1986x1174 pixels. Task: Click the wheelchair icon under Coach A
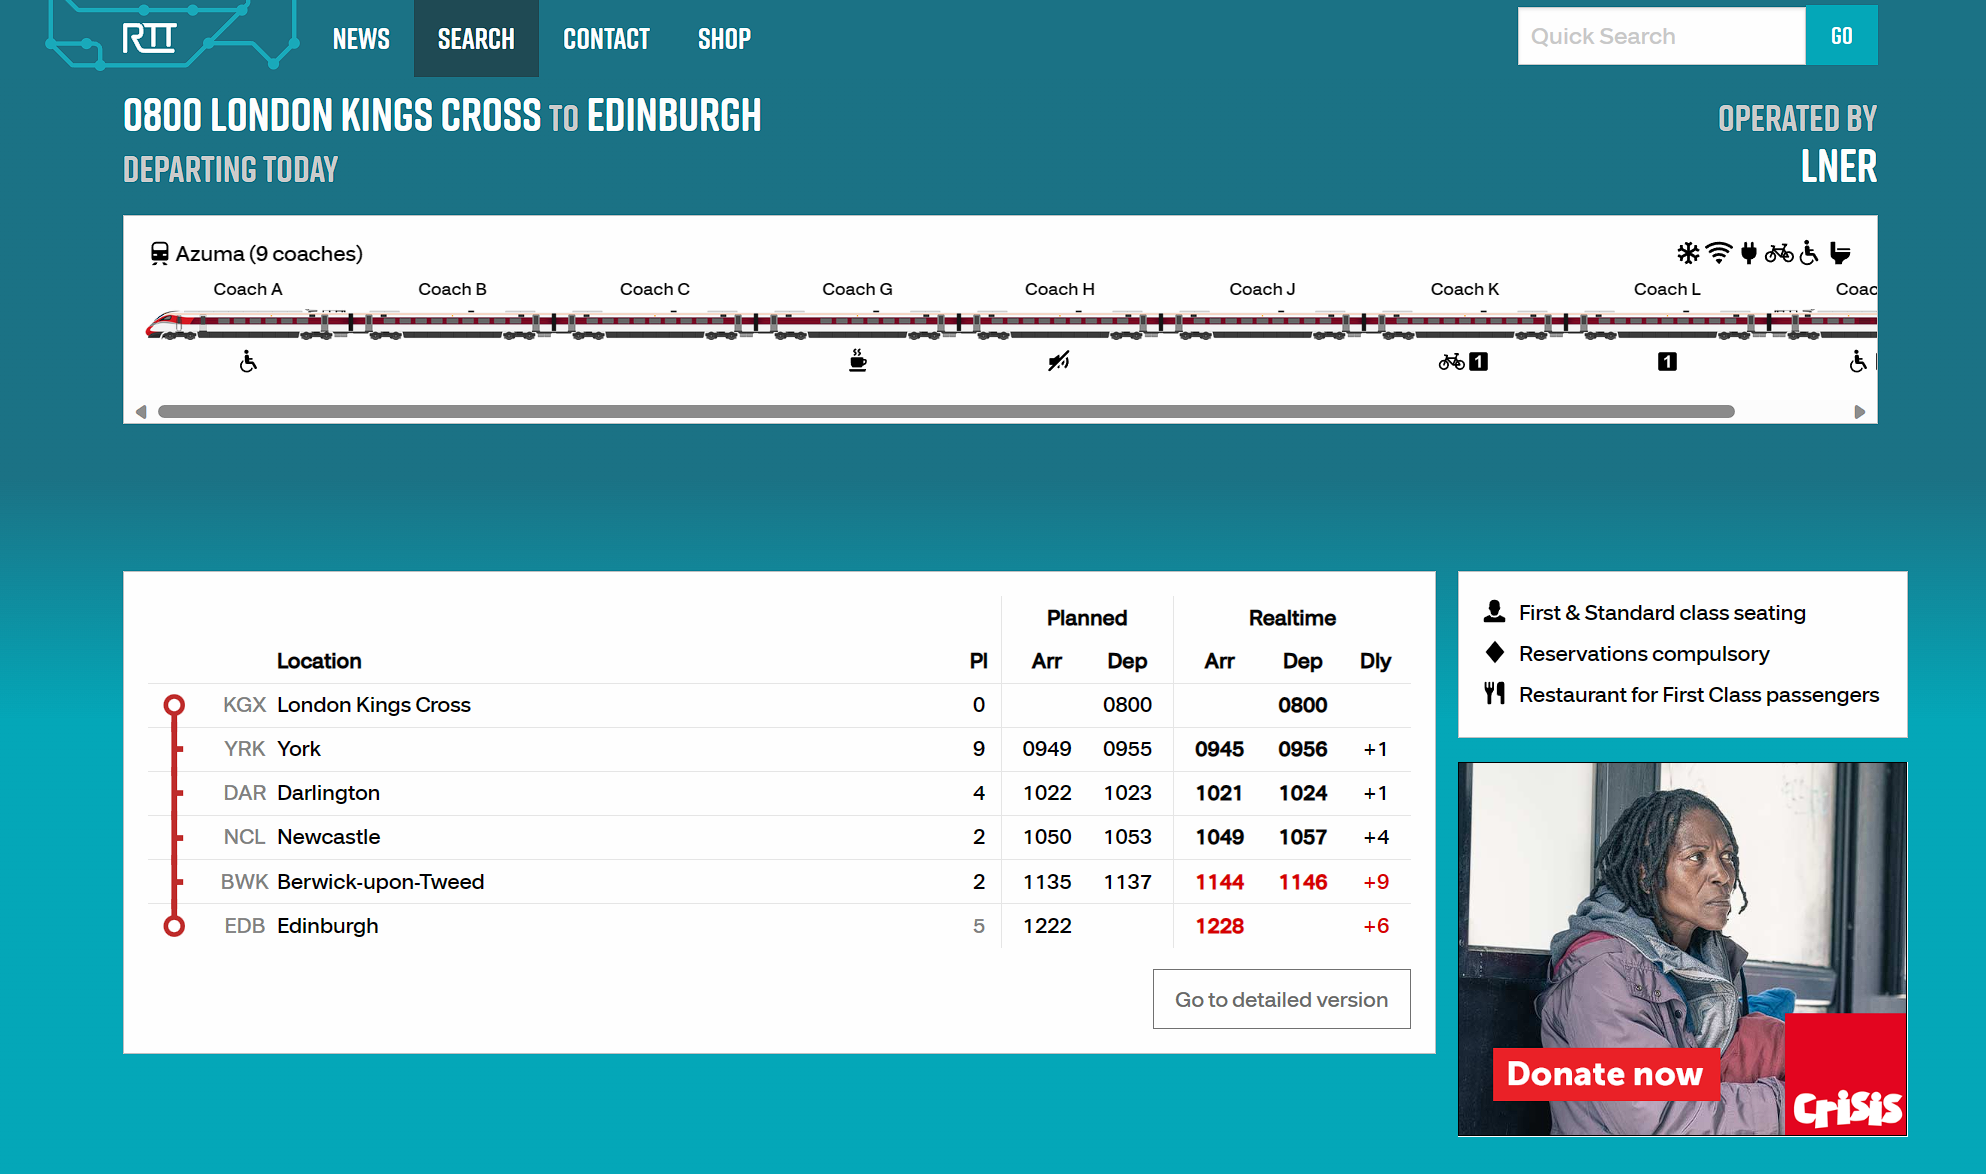click(248, 361)
